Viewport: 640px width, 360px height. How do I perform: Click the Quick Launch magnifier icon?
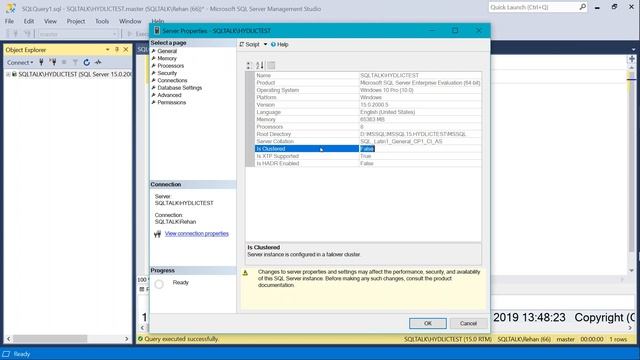[582, 7]
